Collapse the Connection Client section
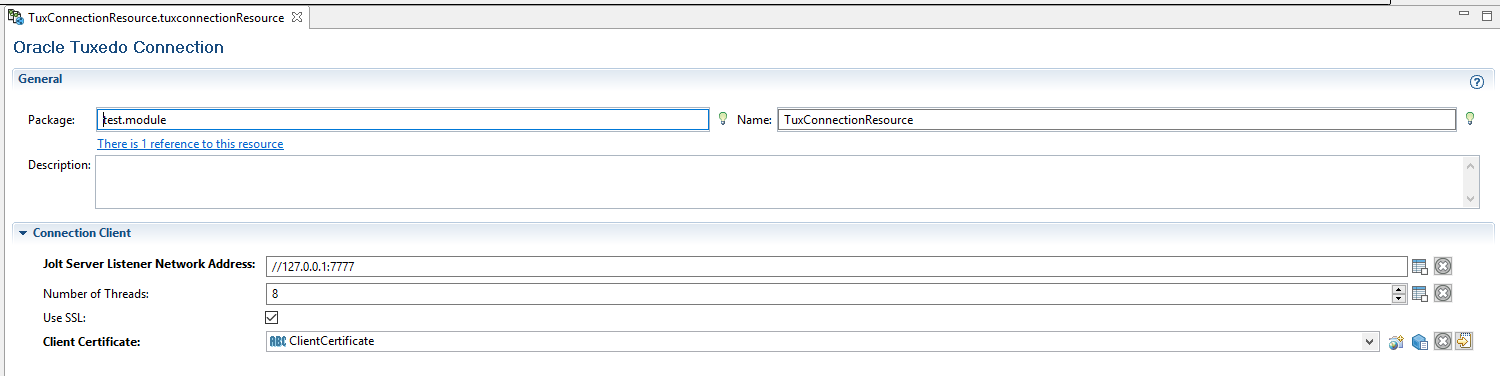 pos(23,233)
